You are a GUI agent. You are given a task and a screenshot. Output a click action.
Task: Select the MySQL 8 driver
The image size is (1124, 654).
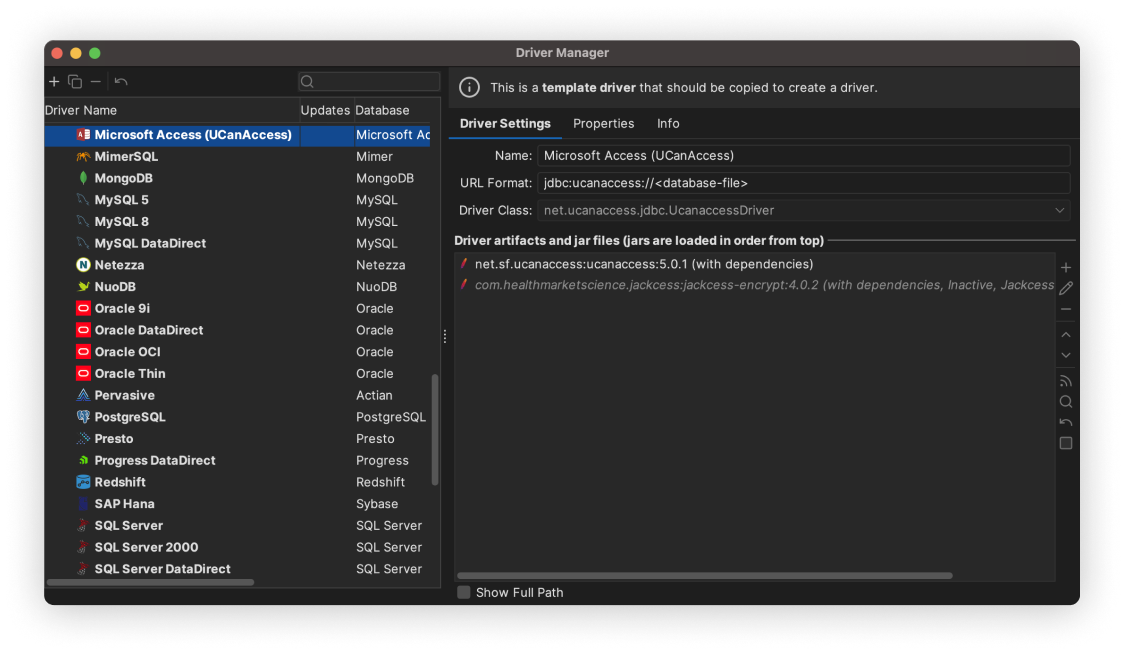tap(237, 222)
